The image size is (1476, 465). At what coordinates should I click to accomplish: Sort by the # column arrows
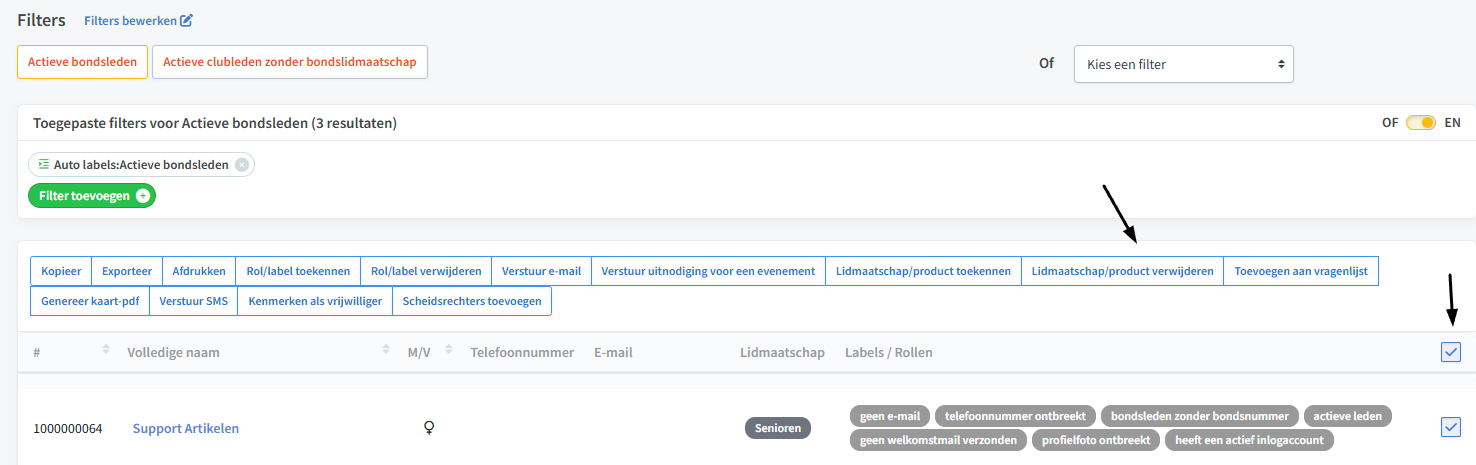pos(106,351)
